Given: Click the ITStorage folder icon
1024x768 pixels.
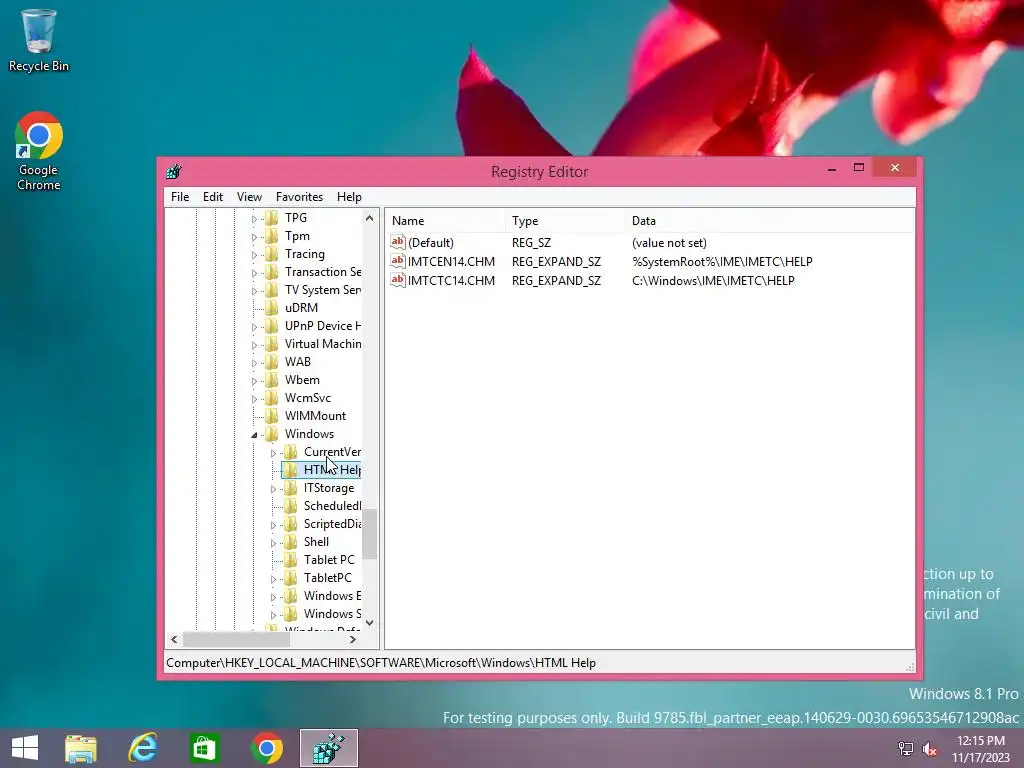Looking at the screenshot, I should 291,488.
